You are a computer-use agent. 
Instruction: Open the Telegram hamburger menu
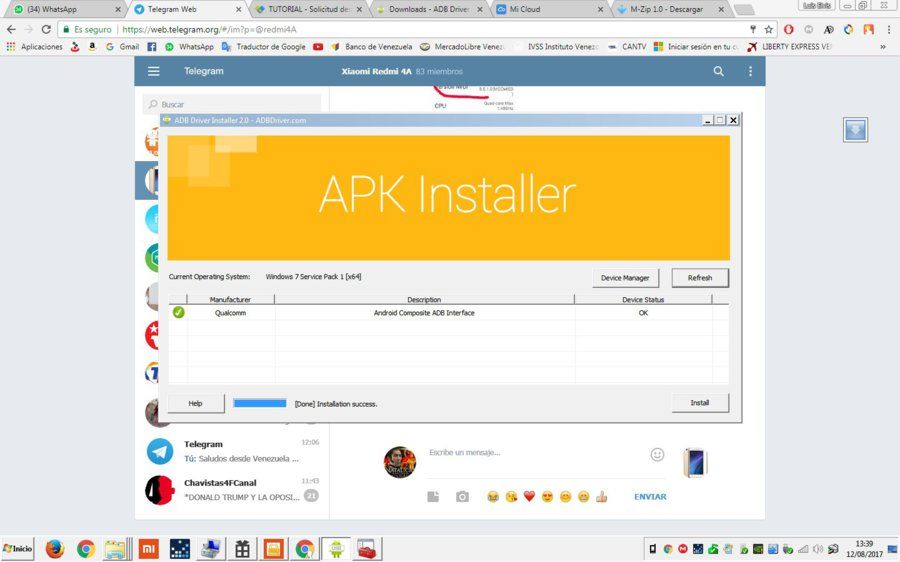coord(153,71)
